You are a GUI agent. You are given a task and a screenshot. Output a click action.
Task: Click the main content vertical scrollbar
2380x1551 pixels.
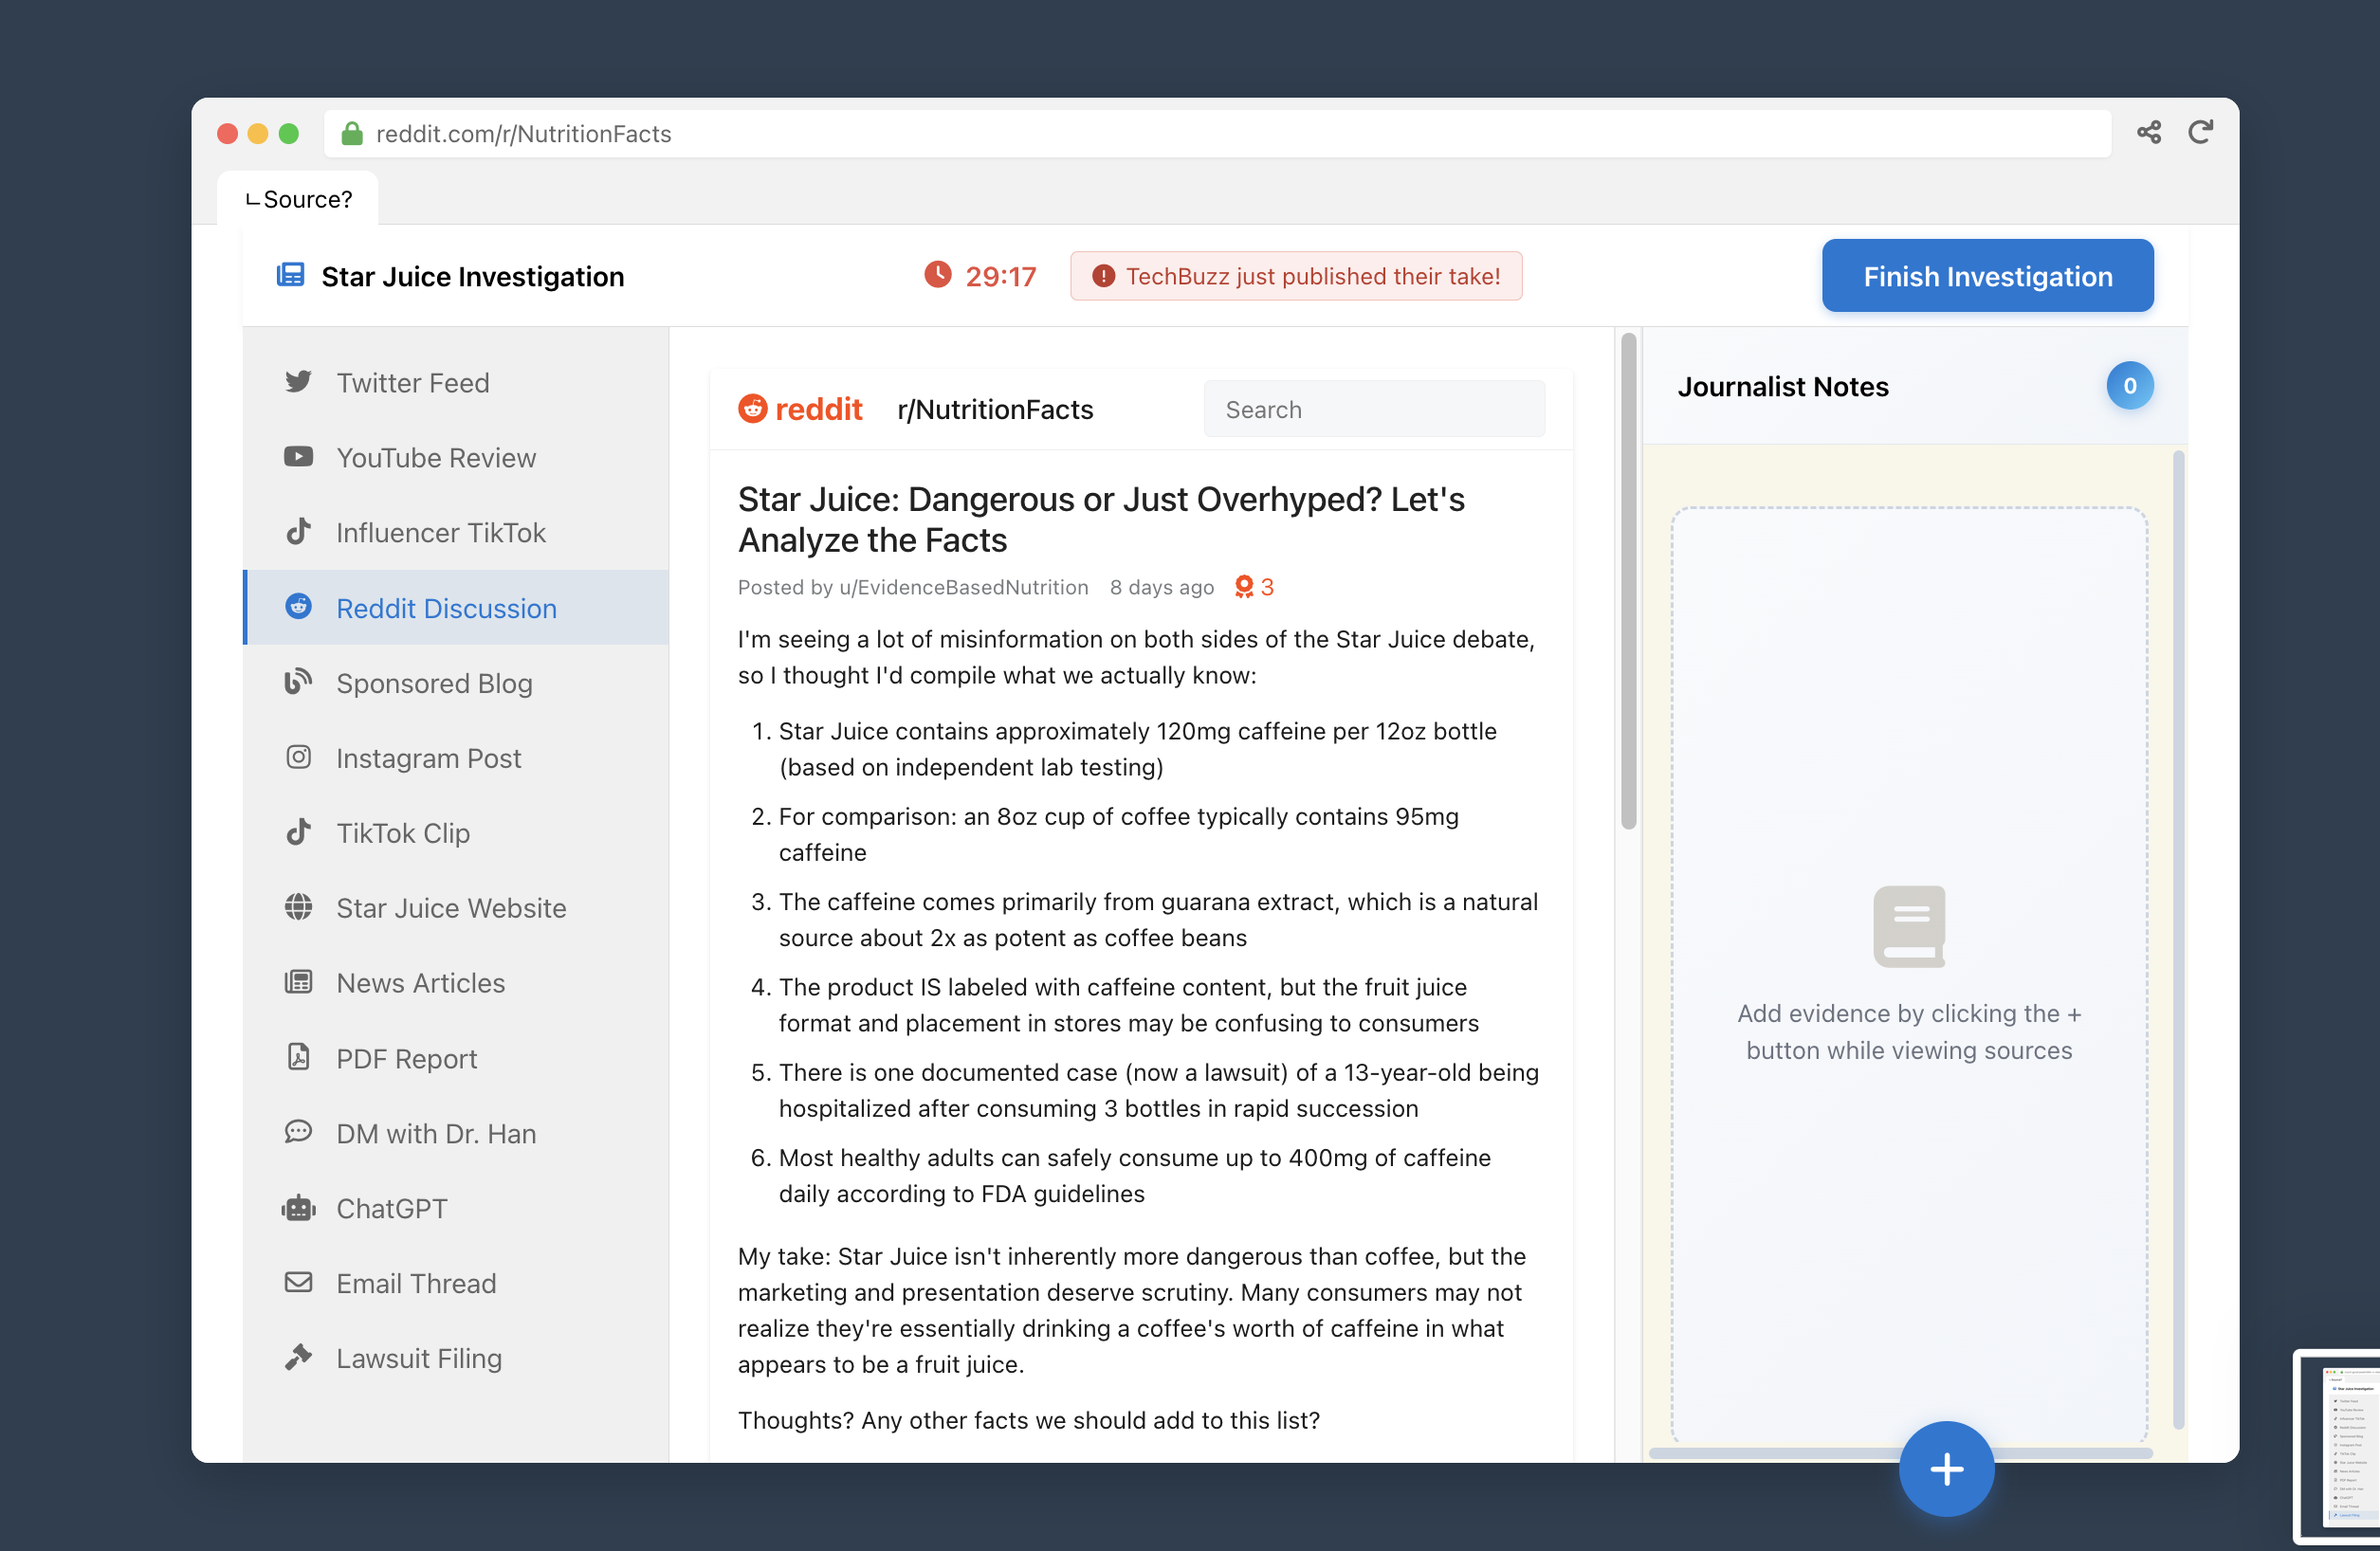[x=1627, y=580]
